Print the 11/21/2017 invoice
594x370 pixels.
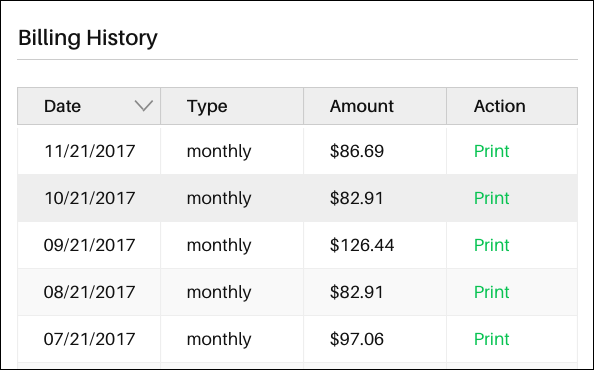pos(491,151)
